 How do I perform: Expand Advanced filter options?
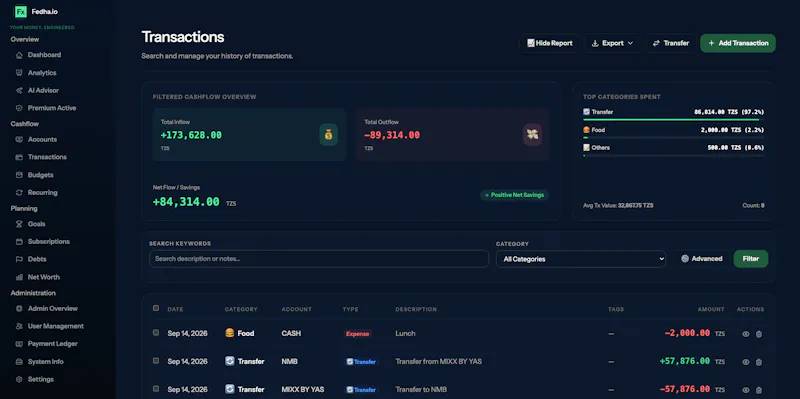[x=702, y=259]
